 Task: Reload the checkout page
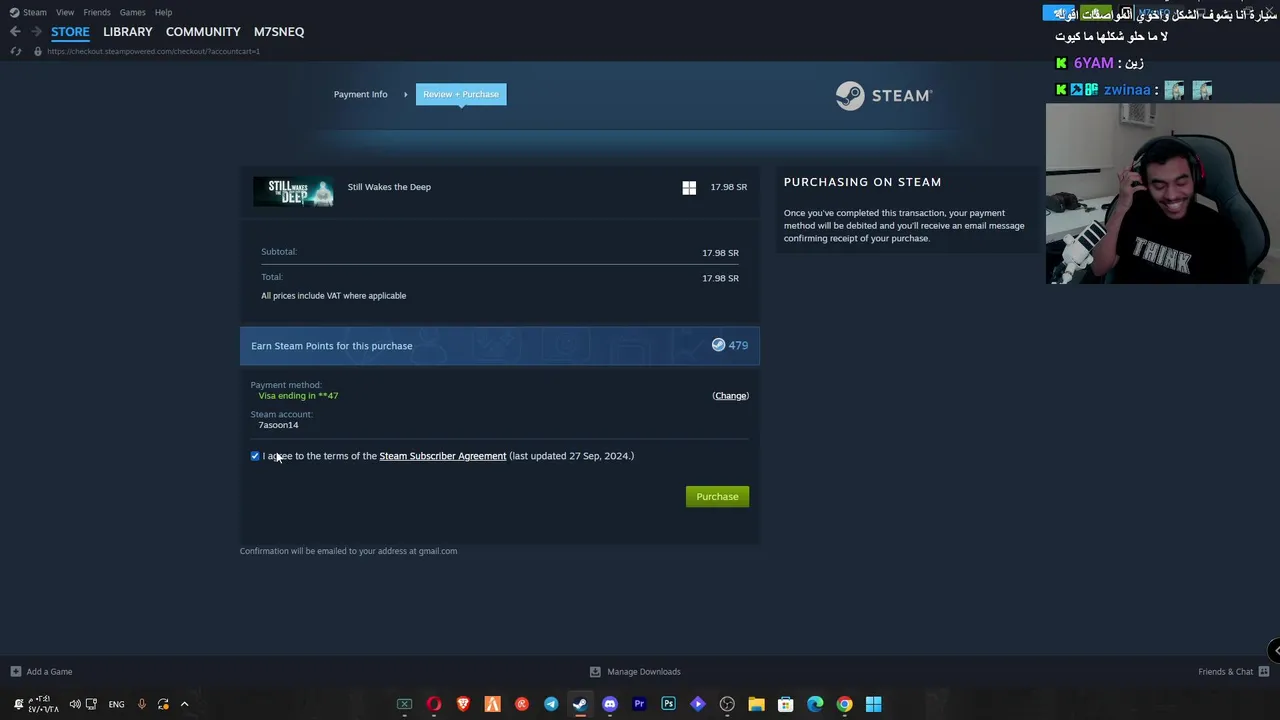click(16, 51)
